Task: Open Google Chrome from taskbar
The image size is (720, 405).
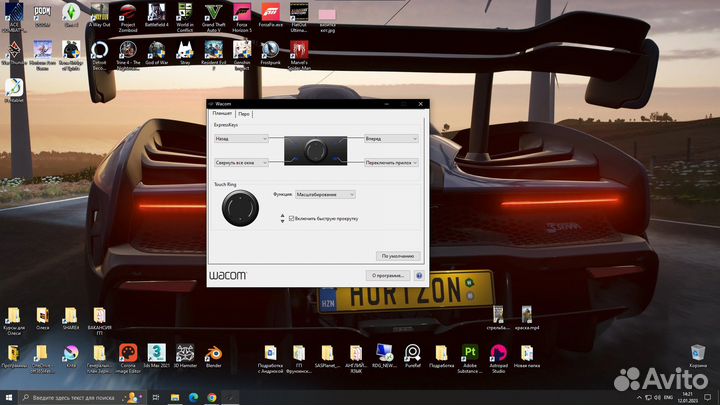Action: click(212, 398)
